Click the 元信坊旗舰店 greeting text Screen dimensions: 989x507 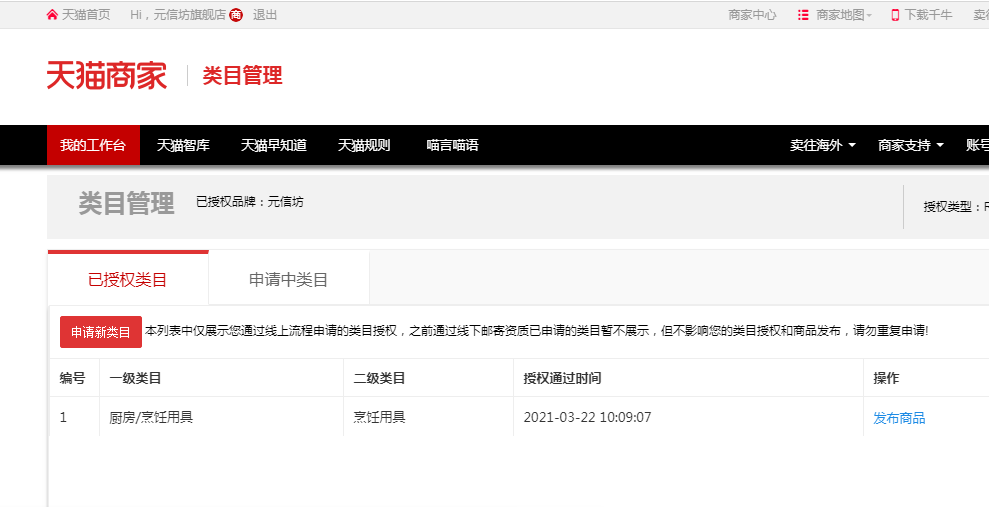point(190,15)
